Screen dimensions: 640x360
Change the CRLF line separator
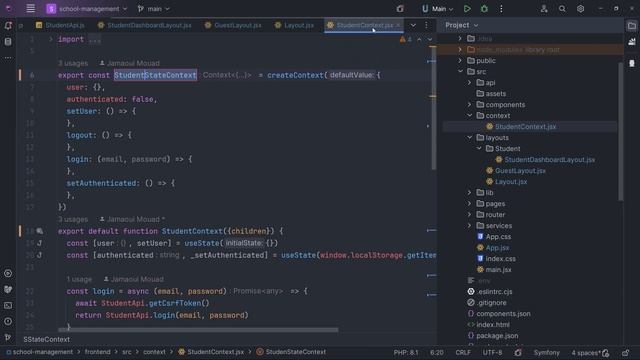[x=463, y=352]
